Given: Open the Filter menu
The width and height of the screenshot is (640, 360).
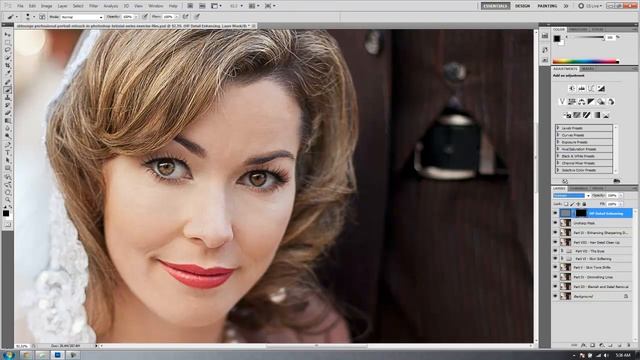Looking at the screenshot, I should tap(93, 6).
